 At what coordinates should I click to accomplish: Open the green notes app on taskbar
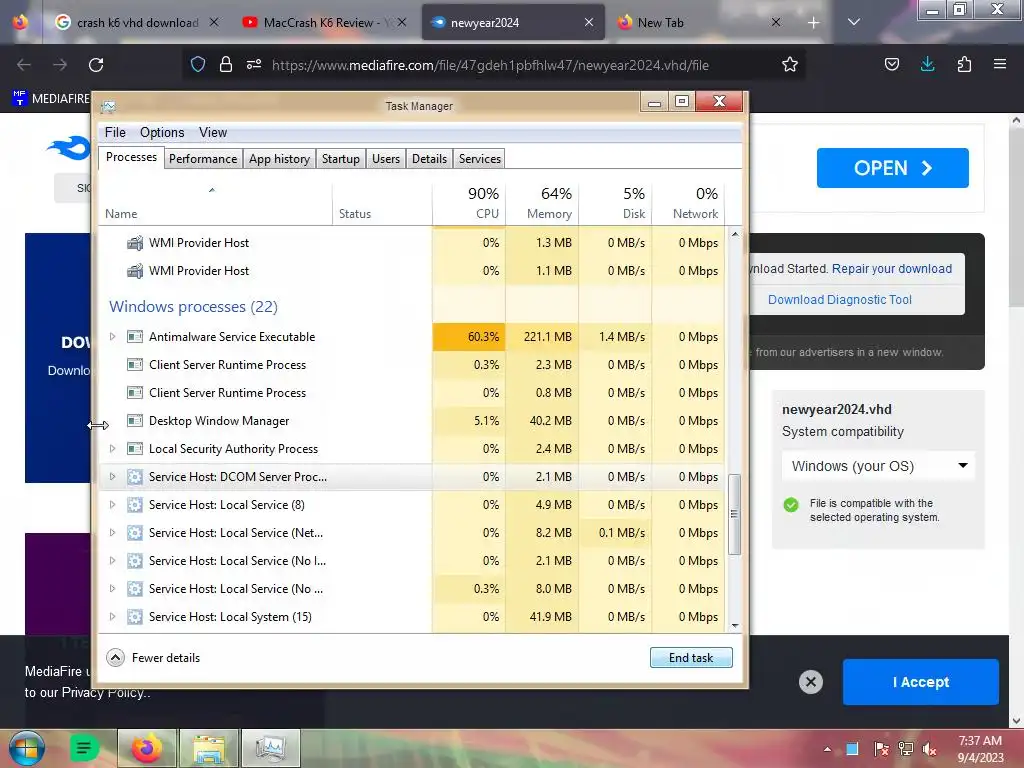point(84,748)
